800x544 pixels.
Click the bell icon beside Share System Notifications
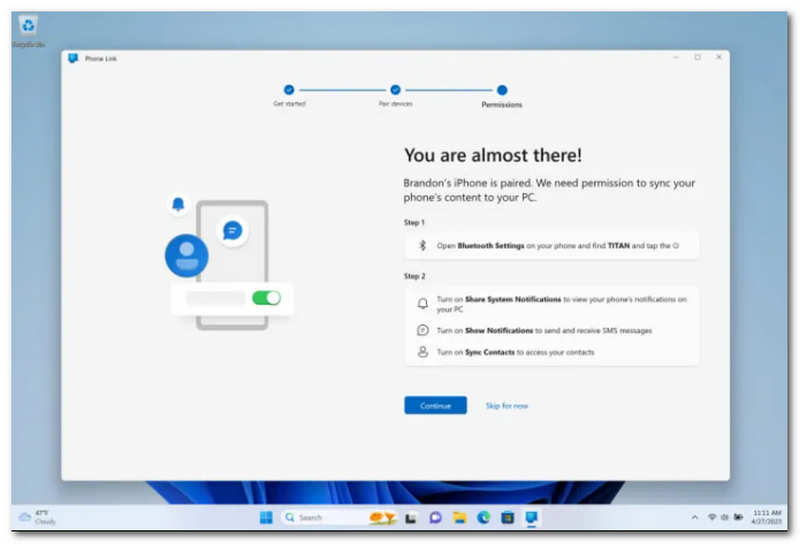(422, 304)
